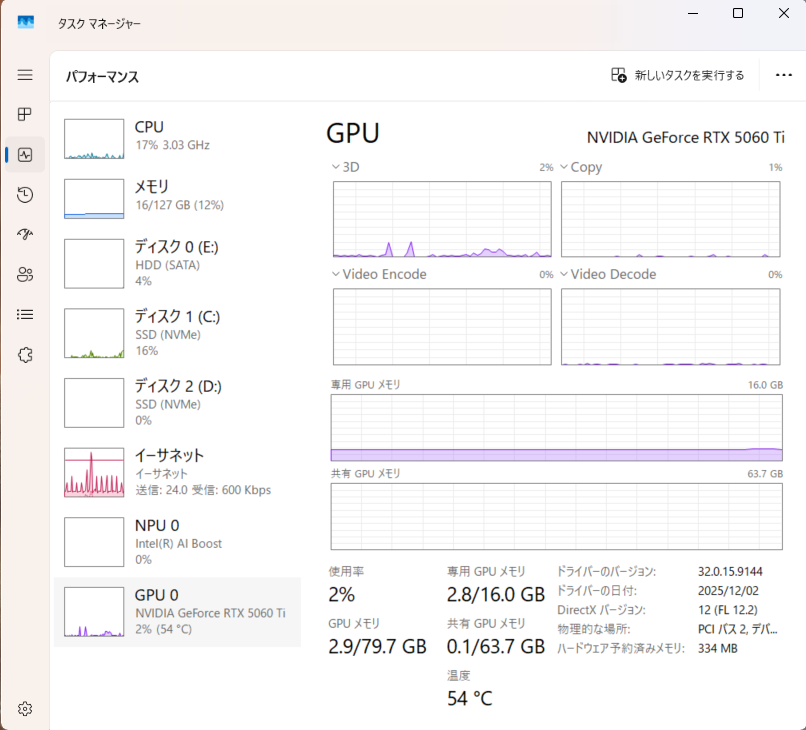Open the Users page icon
The height and width of the screenshot is (730, 806).
point(25,275)
